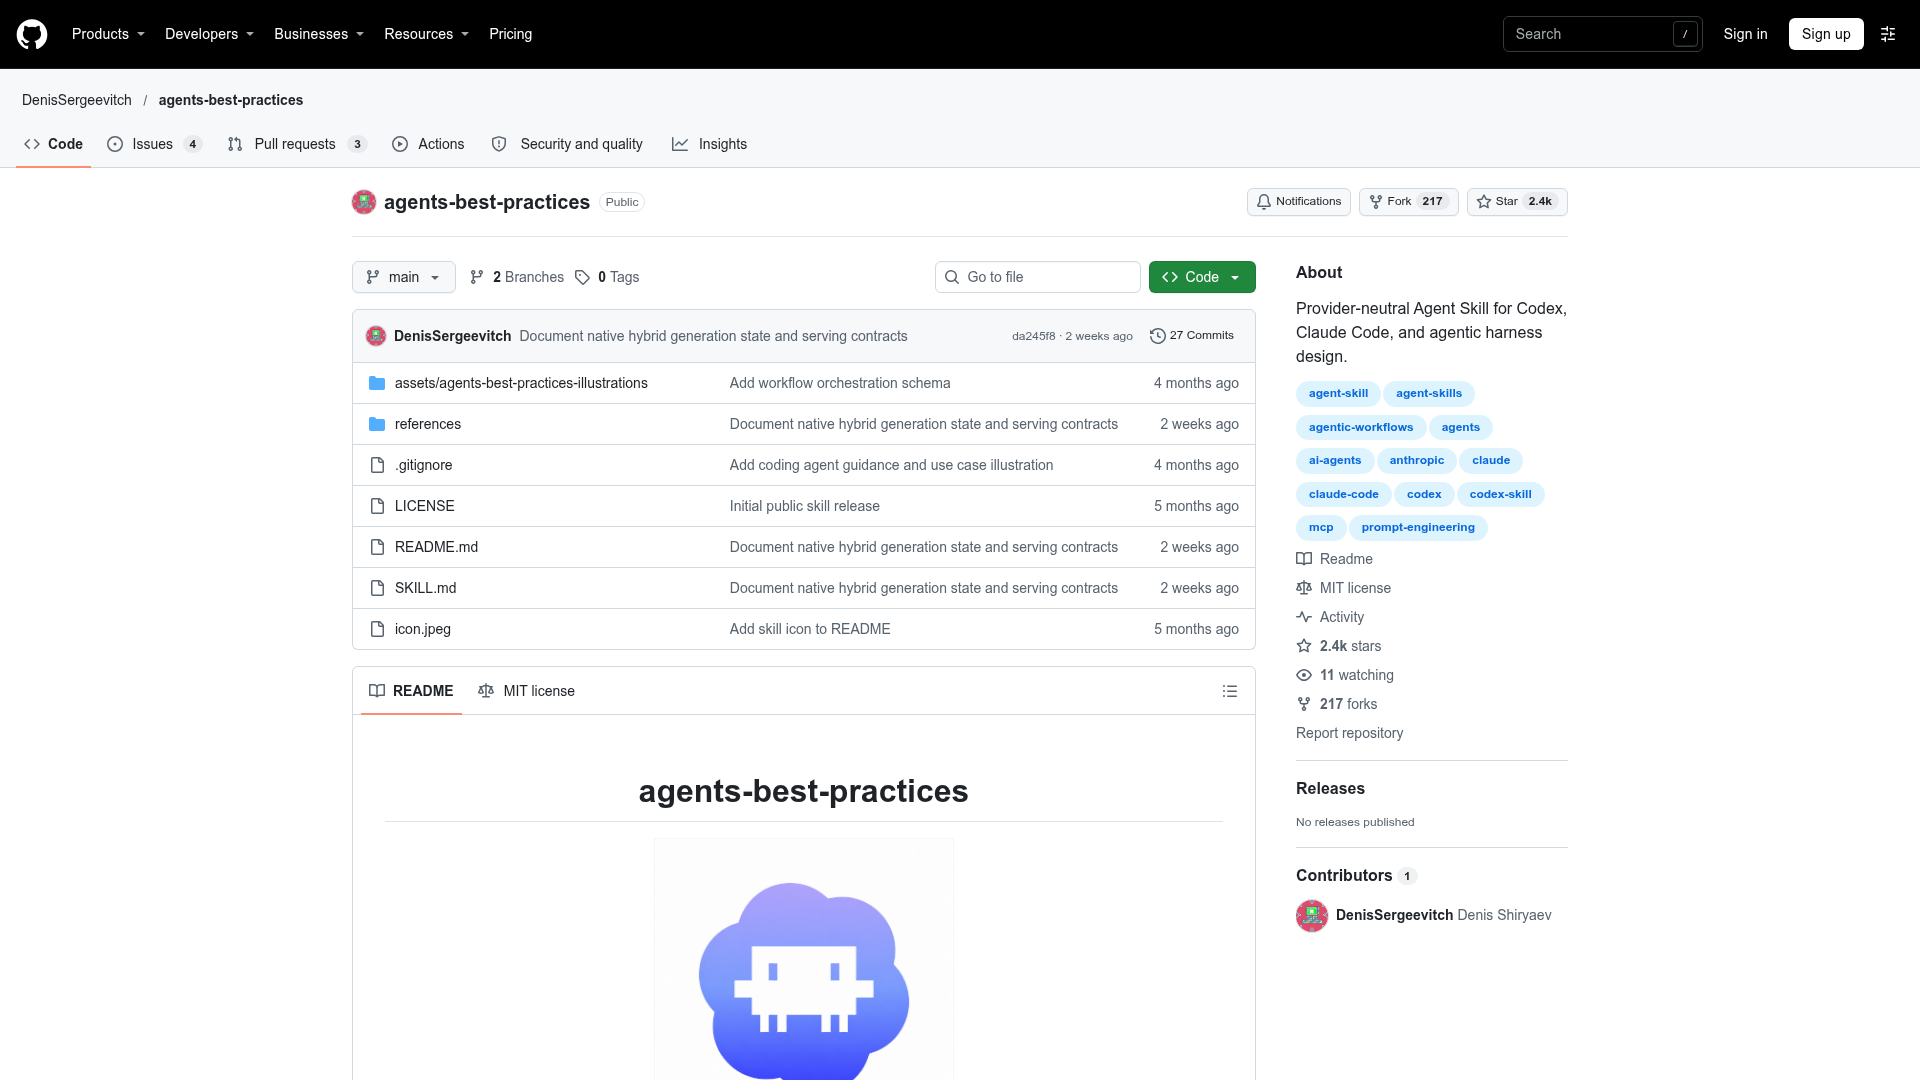Open the Actions tab
The image size is (1920, 1080).
pyautogui.click(x=428, y=144)
